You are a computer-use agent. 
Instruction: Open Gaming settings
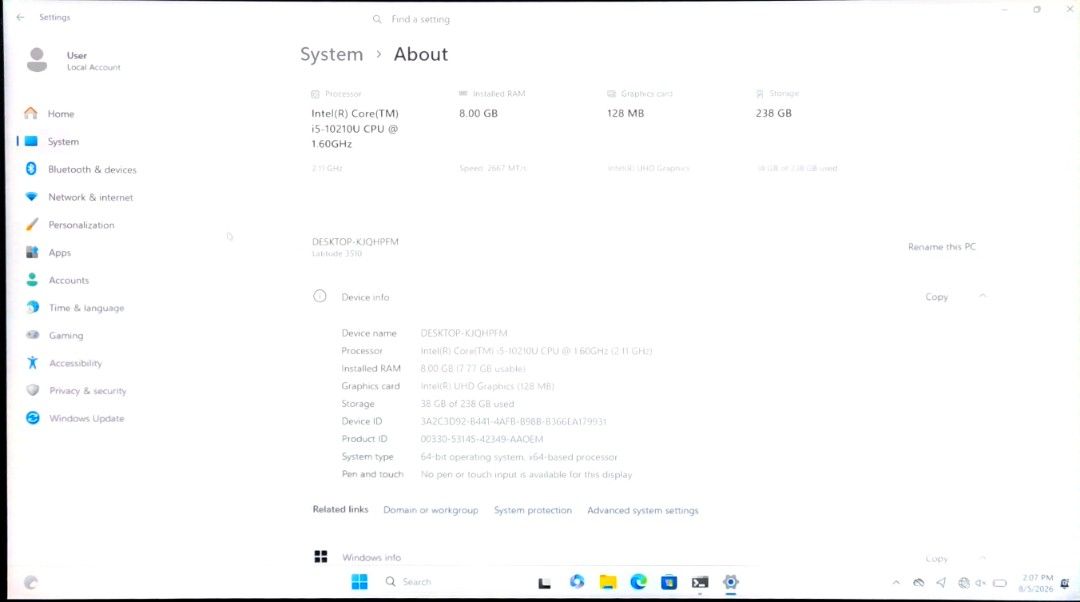click(x=65, y=335)
